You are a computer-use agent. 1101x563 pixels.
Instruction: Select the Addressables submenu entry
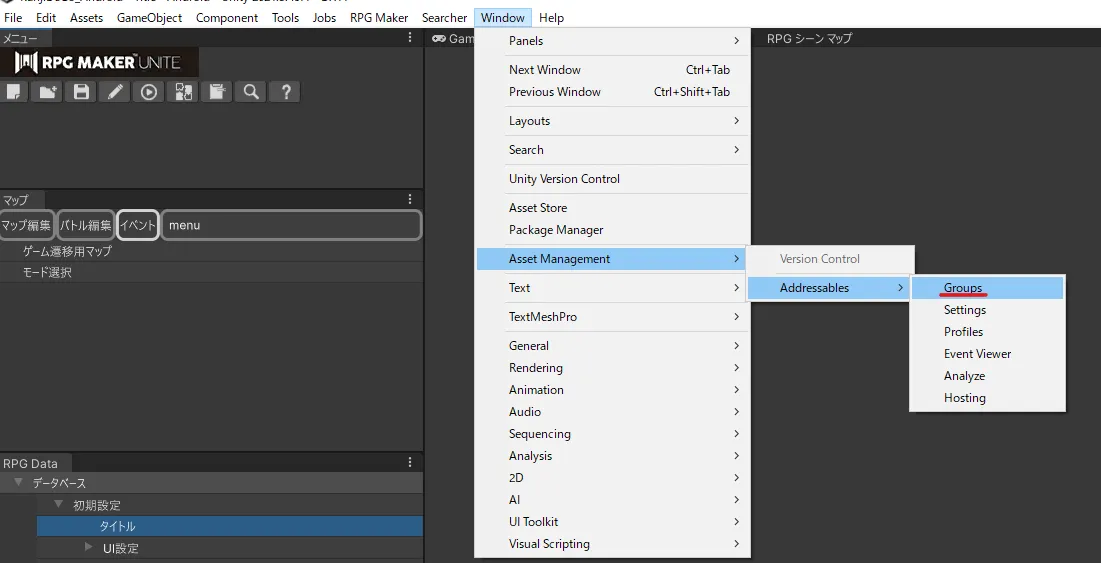pyautogui.click(x=829, y=288)
